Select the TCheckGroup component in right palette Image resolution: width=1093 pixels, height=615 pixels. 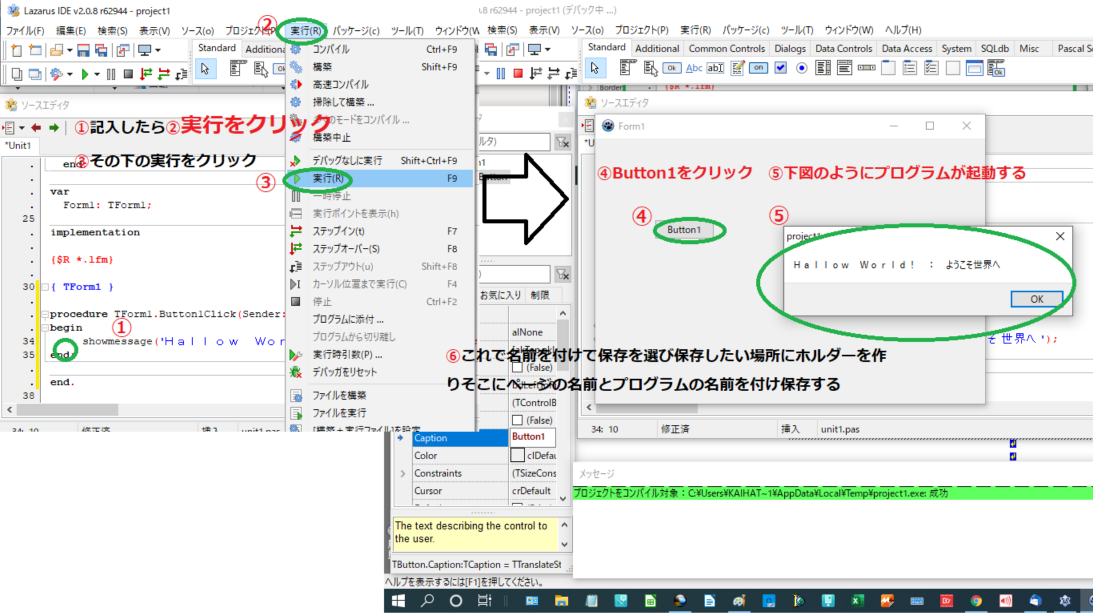pos(931,68)
